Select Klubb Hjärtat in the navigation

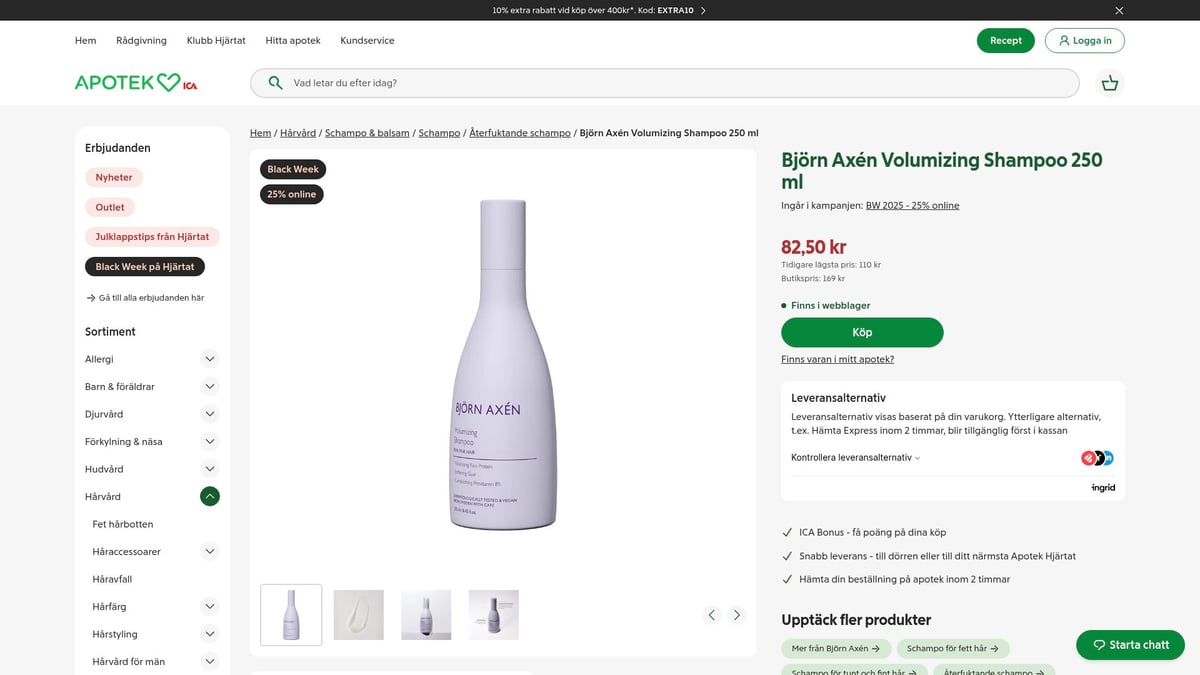click(x=215, y=40)
